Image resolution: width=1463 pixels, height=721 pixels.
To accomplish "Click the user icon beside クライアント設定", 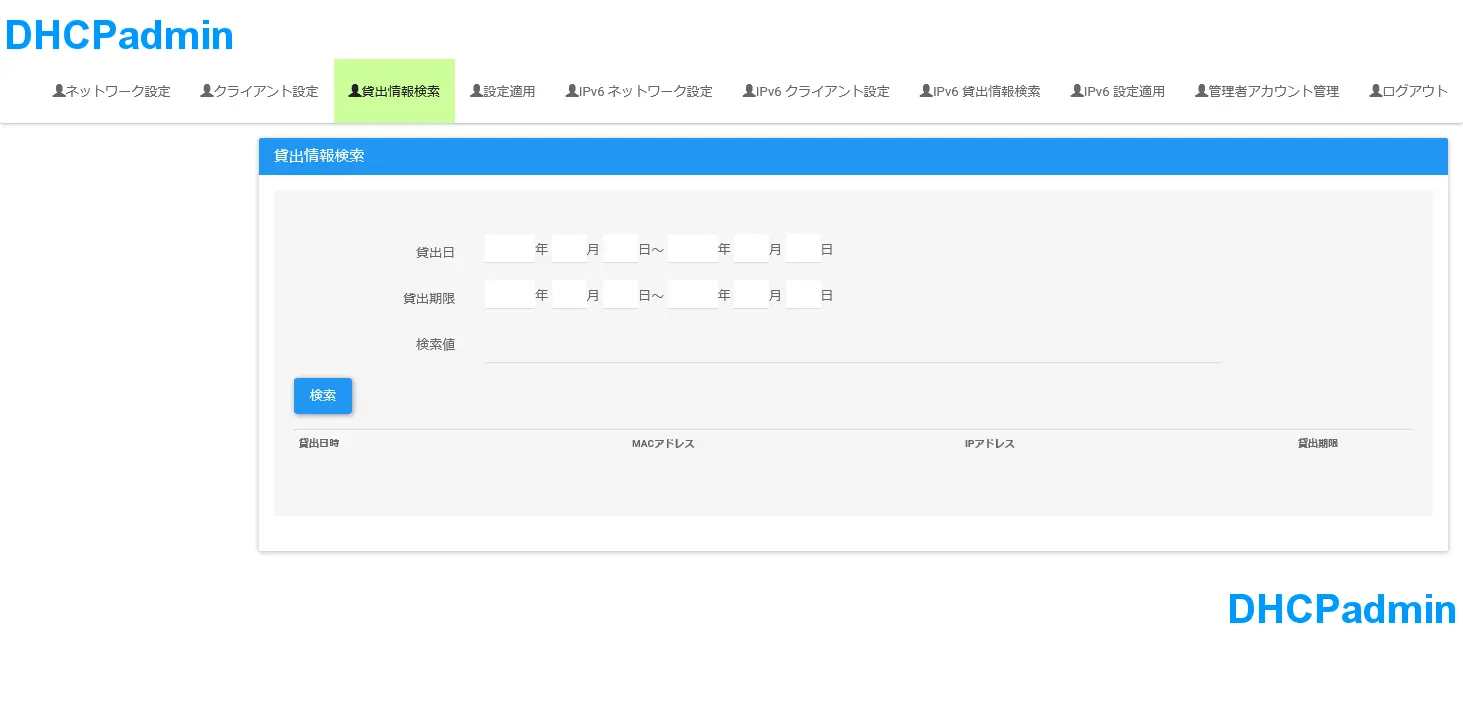I will coord(207,91).
